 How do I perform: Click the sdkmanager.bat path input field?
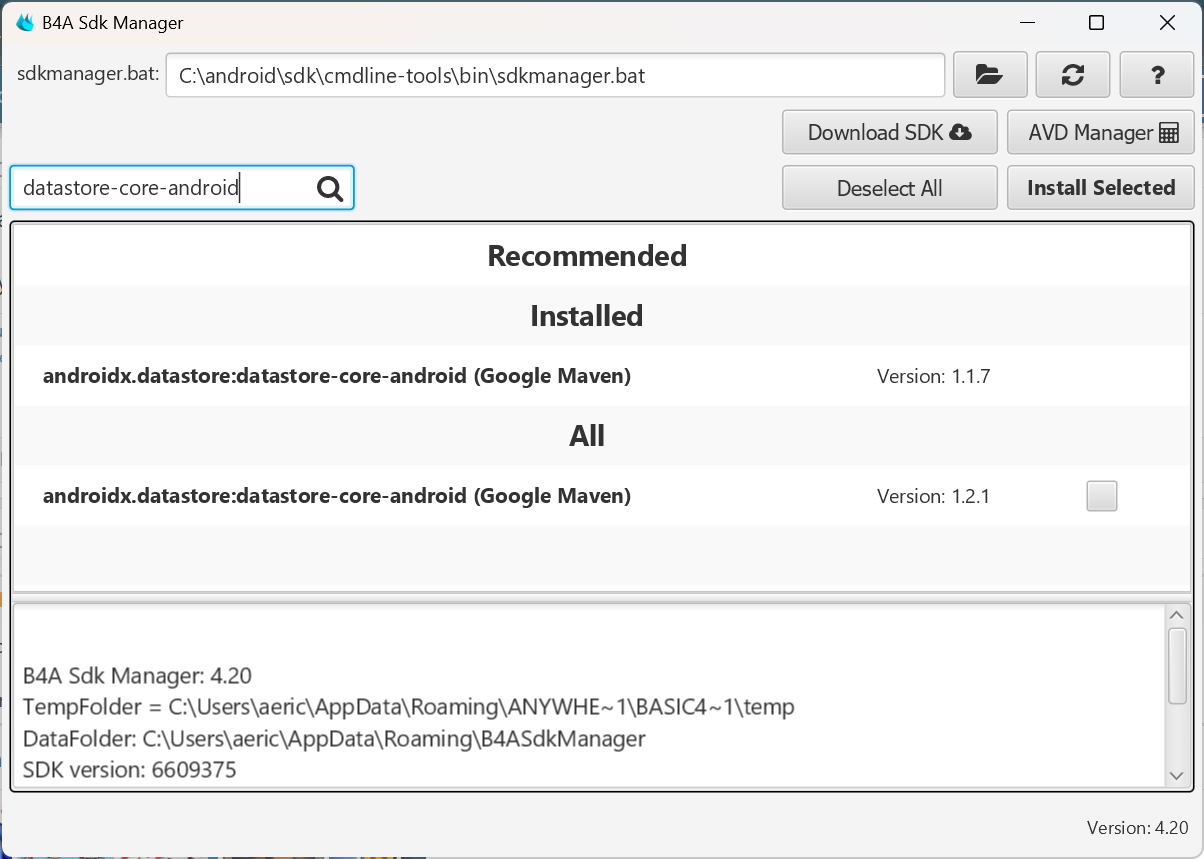point(555,75)
